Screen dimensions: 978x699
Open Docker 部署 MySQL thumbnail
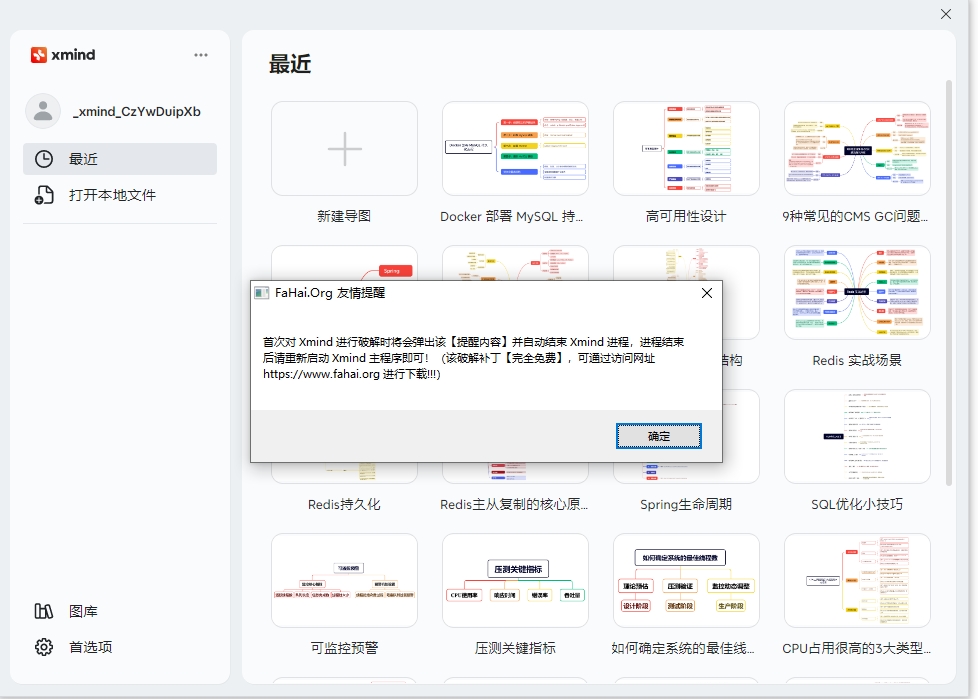click(515, 148)
